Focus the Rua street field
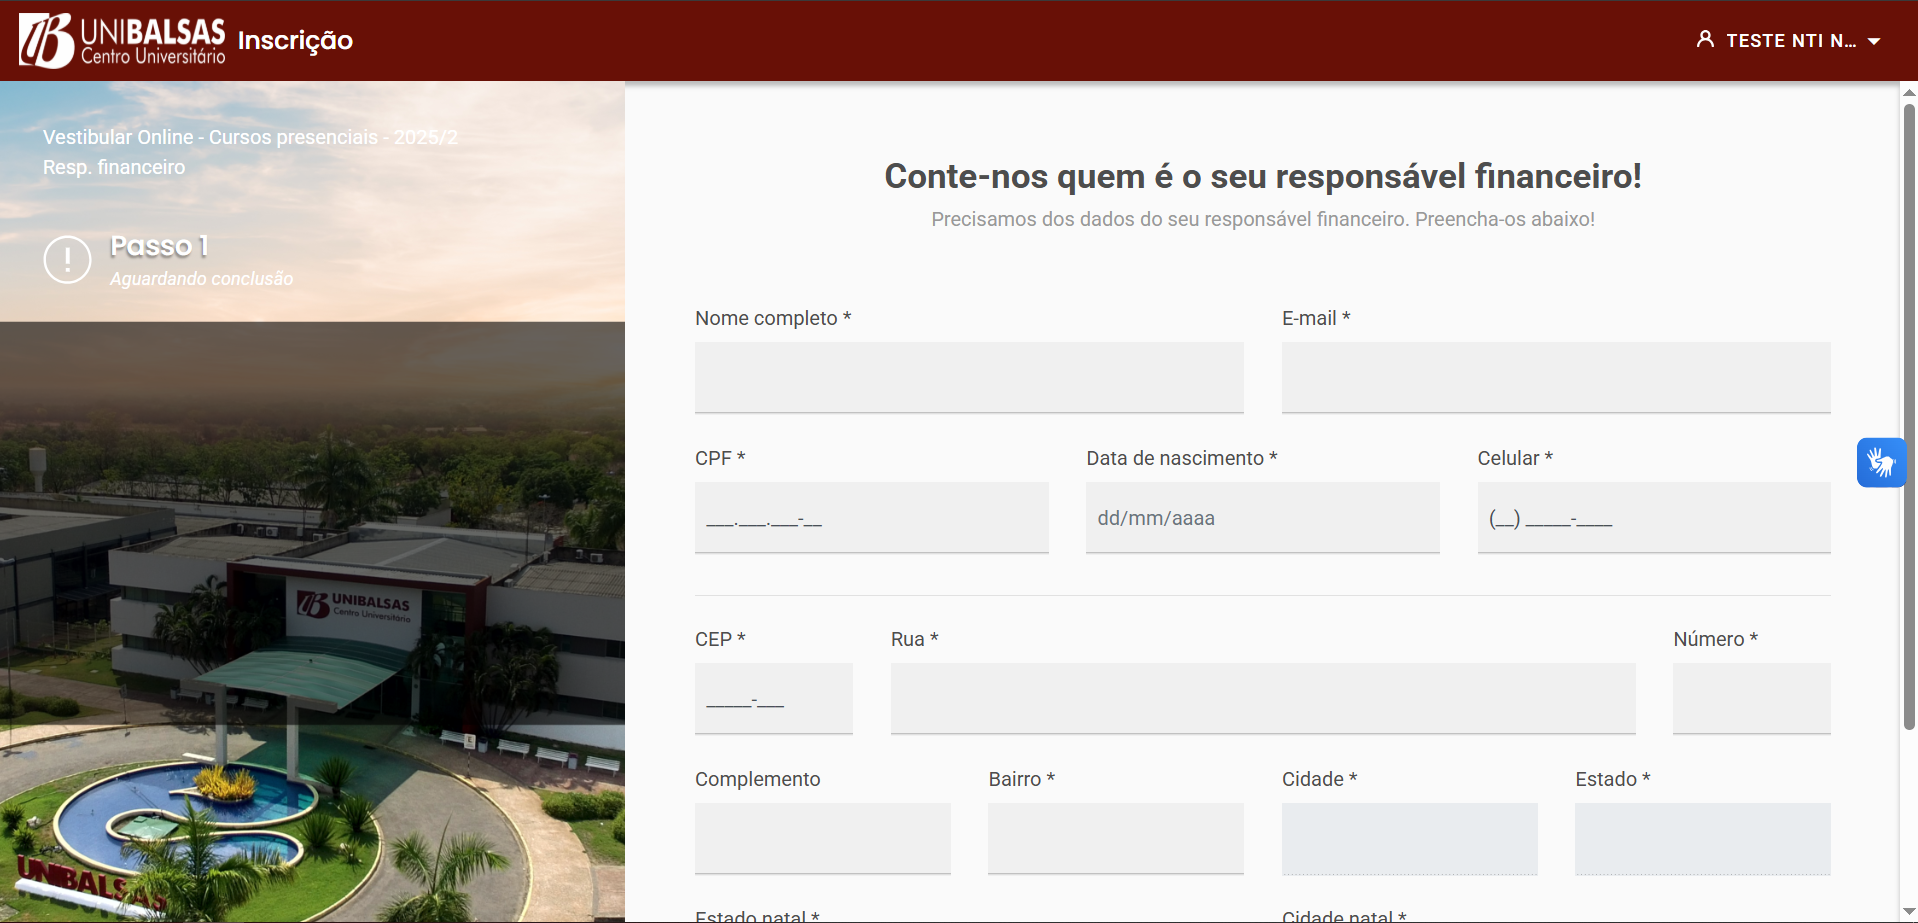The width and height of the screenshot is (1918, 923). pyautogui.click(x=1262, y=698)
